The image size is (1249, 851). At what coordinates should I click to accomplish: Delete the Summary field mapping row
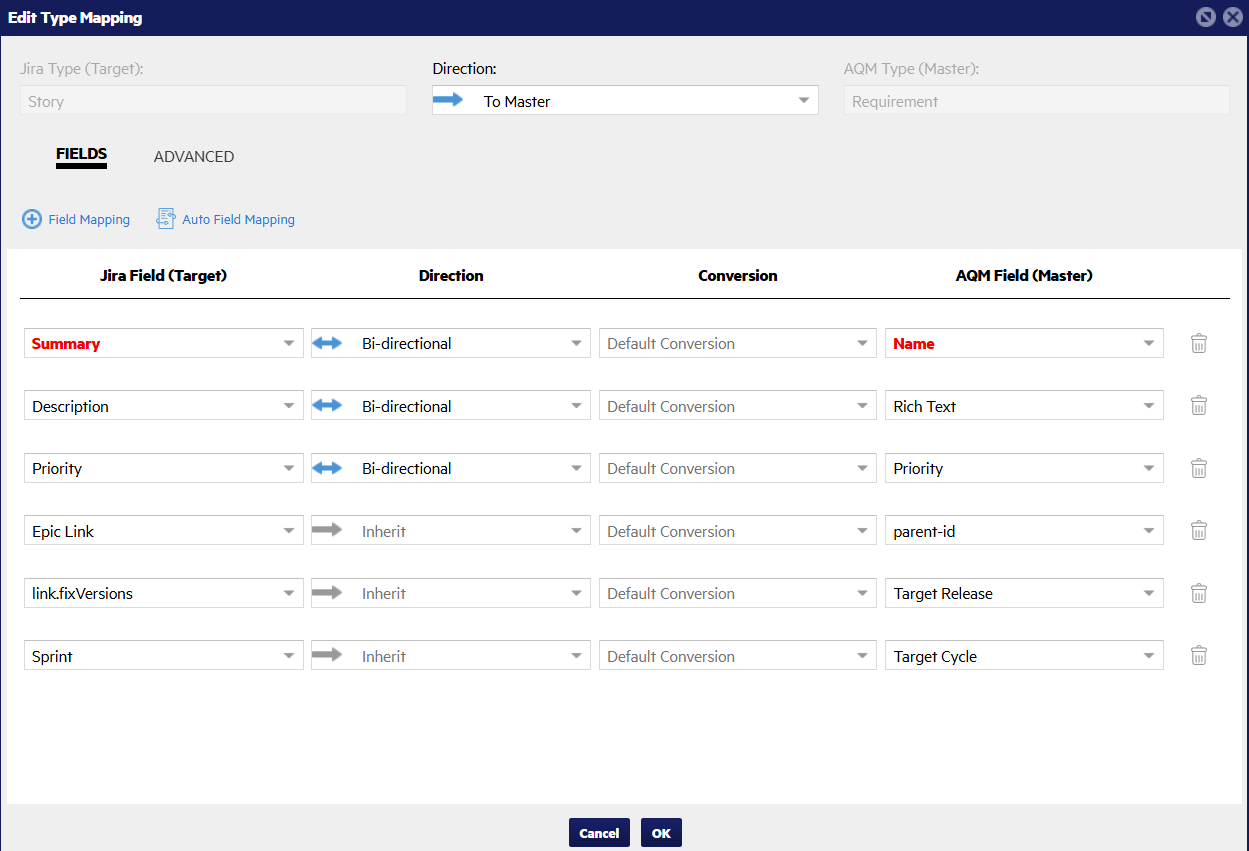(1199, 344)
